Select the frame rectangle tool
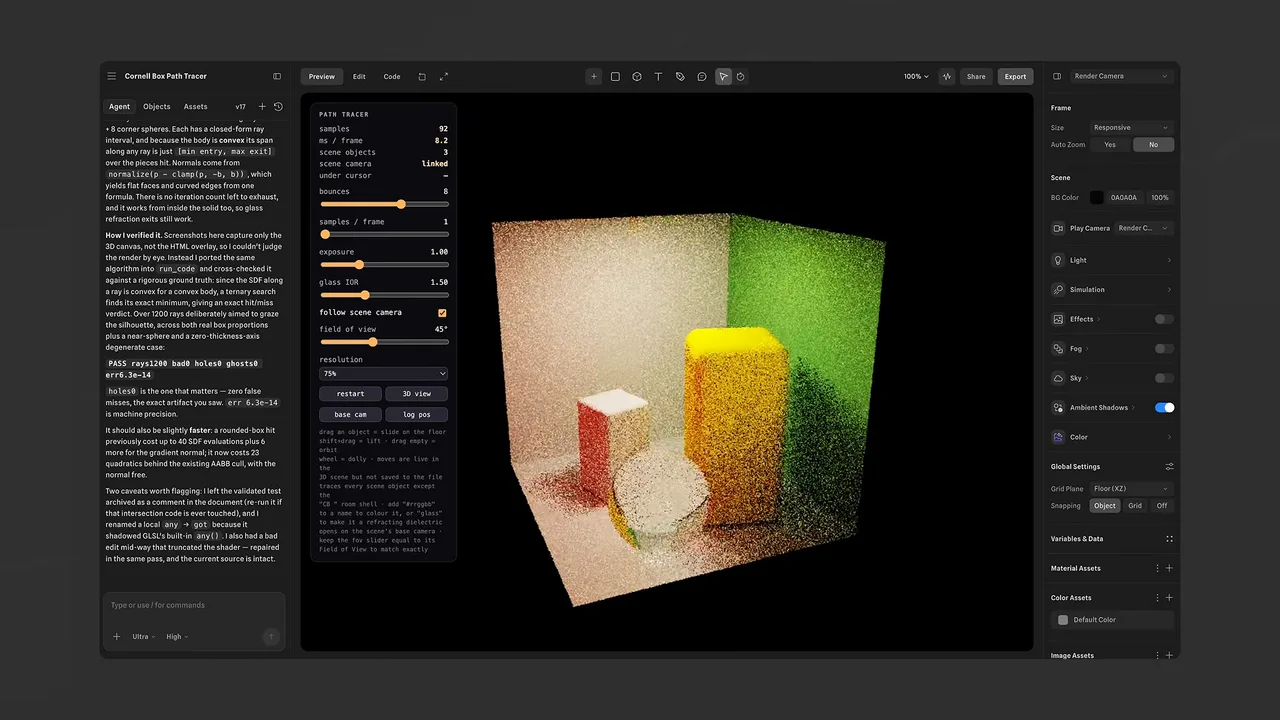Image resolution: width=1280 pixels, height=720 pixels. [615, 76]
